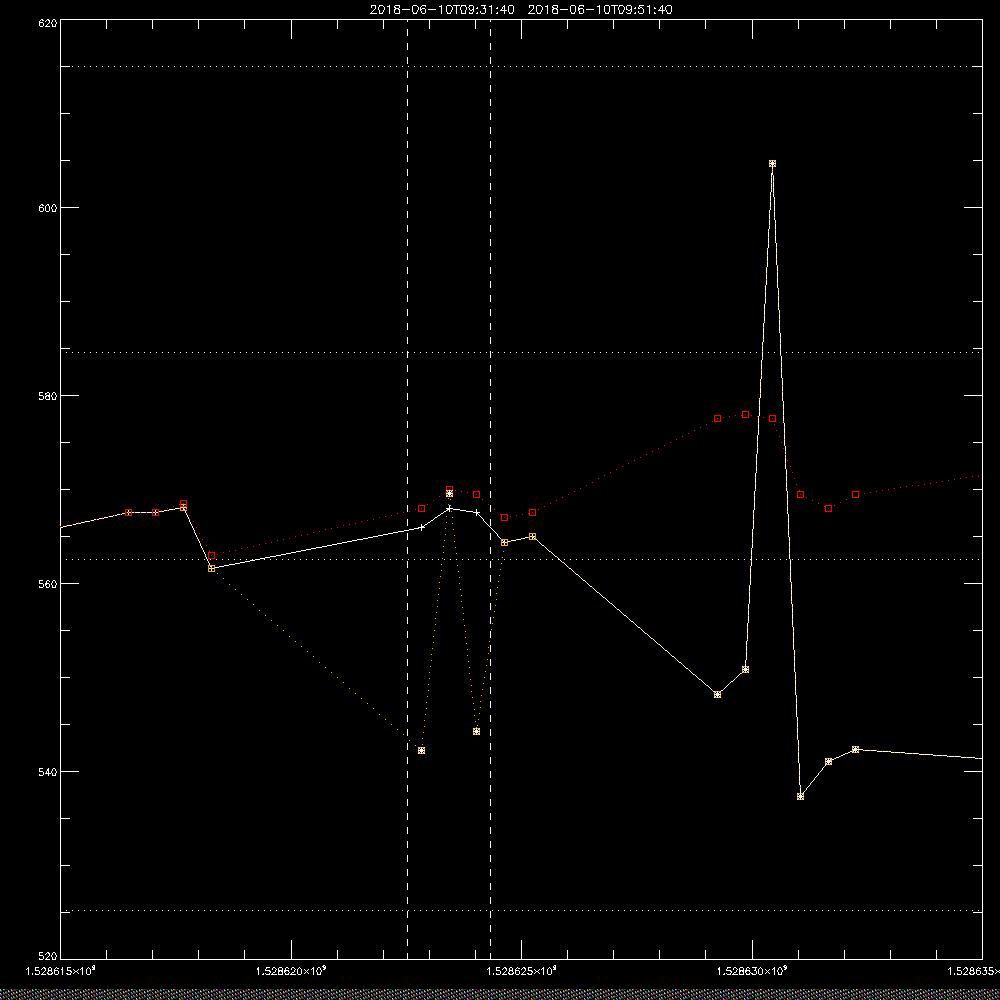Click the y-axis label 600
1000x1000 pixels.
(x=46, y=208)
